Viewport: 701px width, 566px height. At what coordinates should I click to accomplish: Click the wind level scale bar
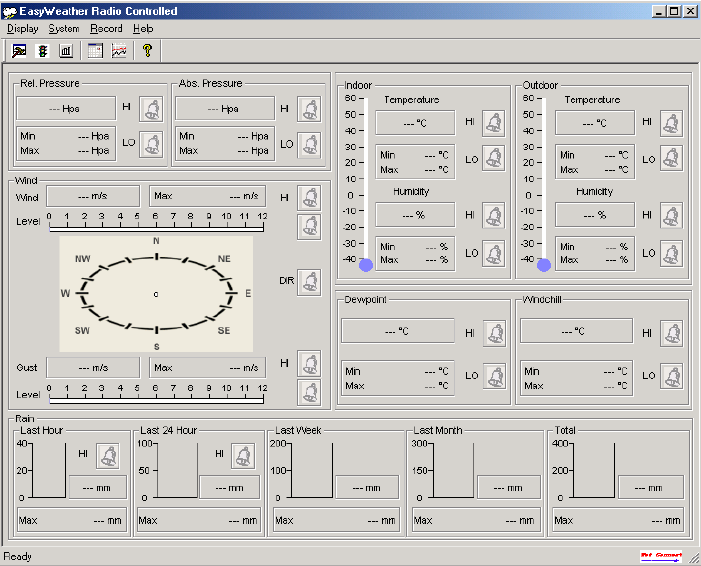click(x=156, y=229)
